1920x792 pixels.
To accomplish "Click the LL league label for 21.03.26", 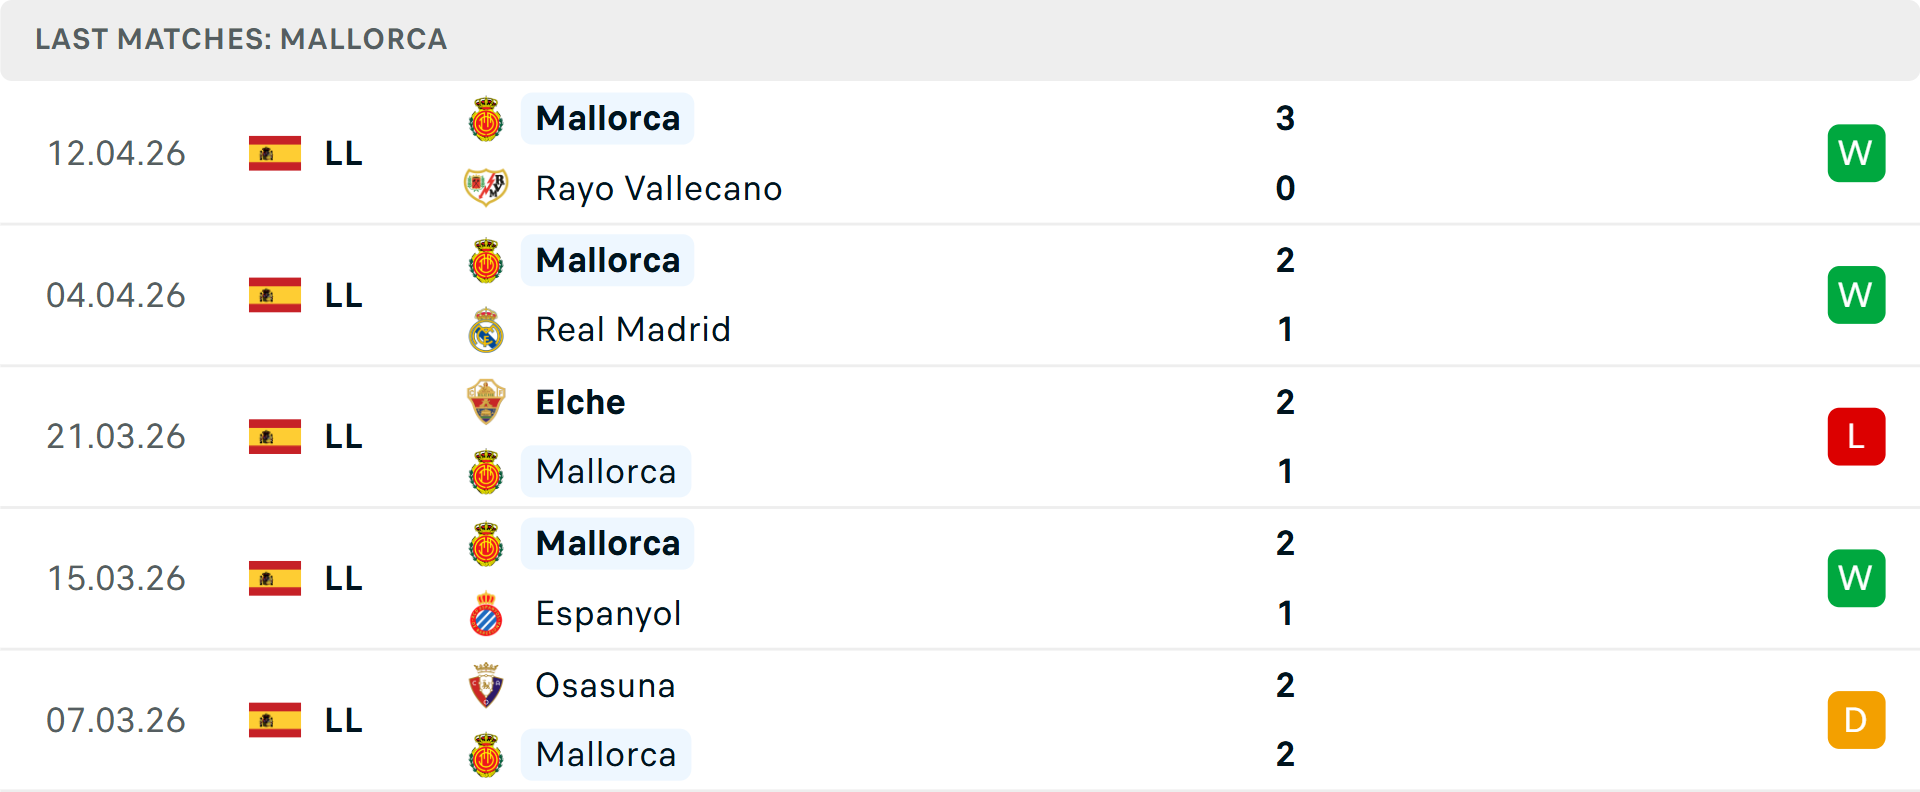I will (343, 437).
